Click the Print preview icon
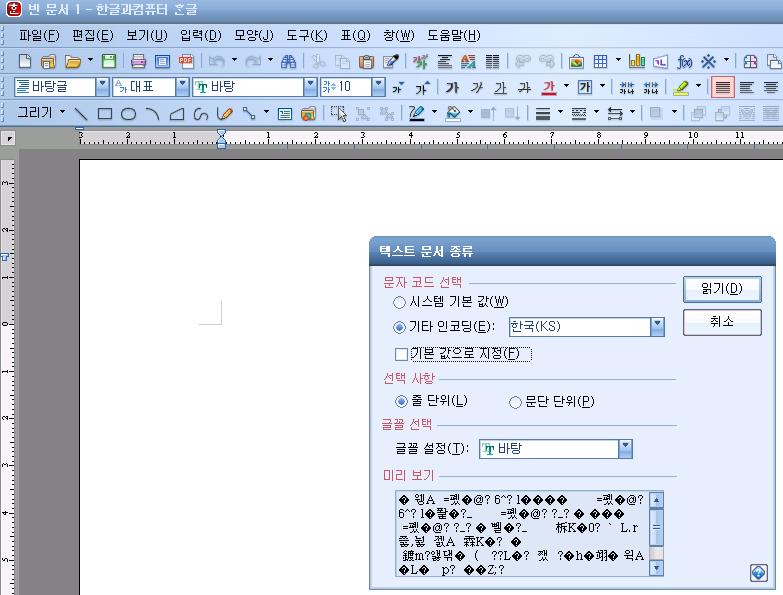 point(162,61)
